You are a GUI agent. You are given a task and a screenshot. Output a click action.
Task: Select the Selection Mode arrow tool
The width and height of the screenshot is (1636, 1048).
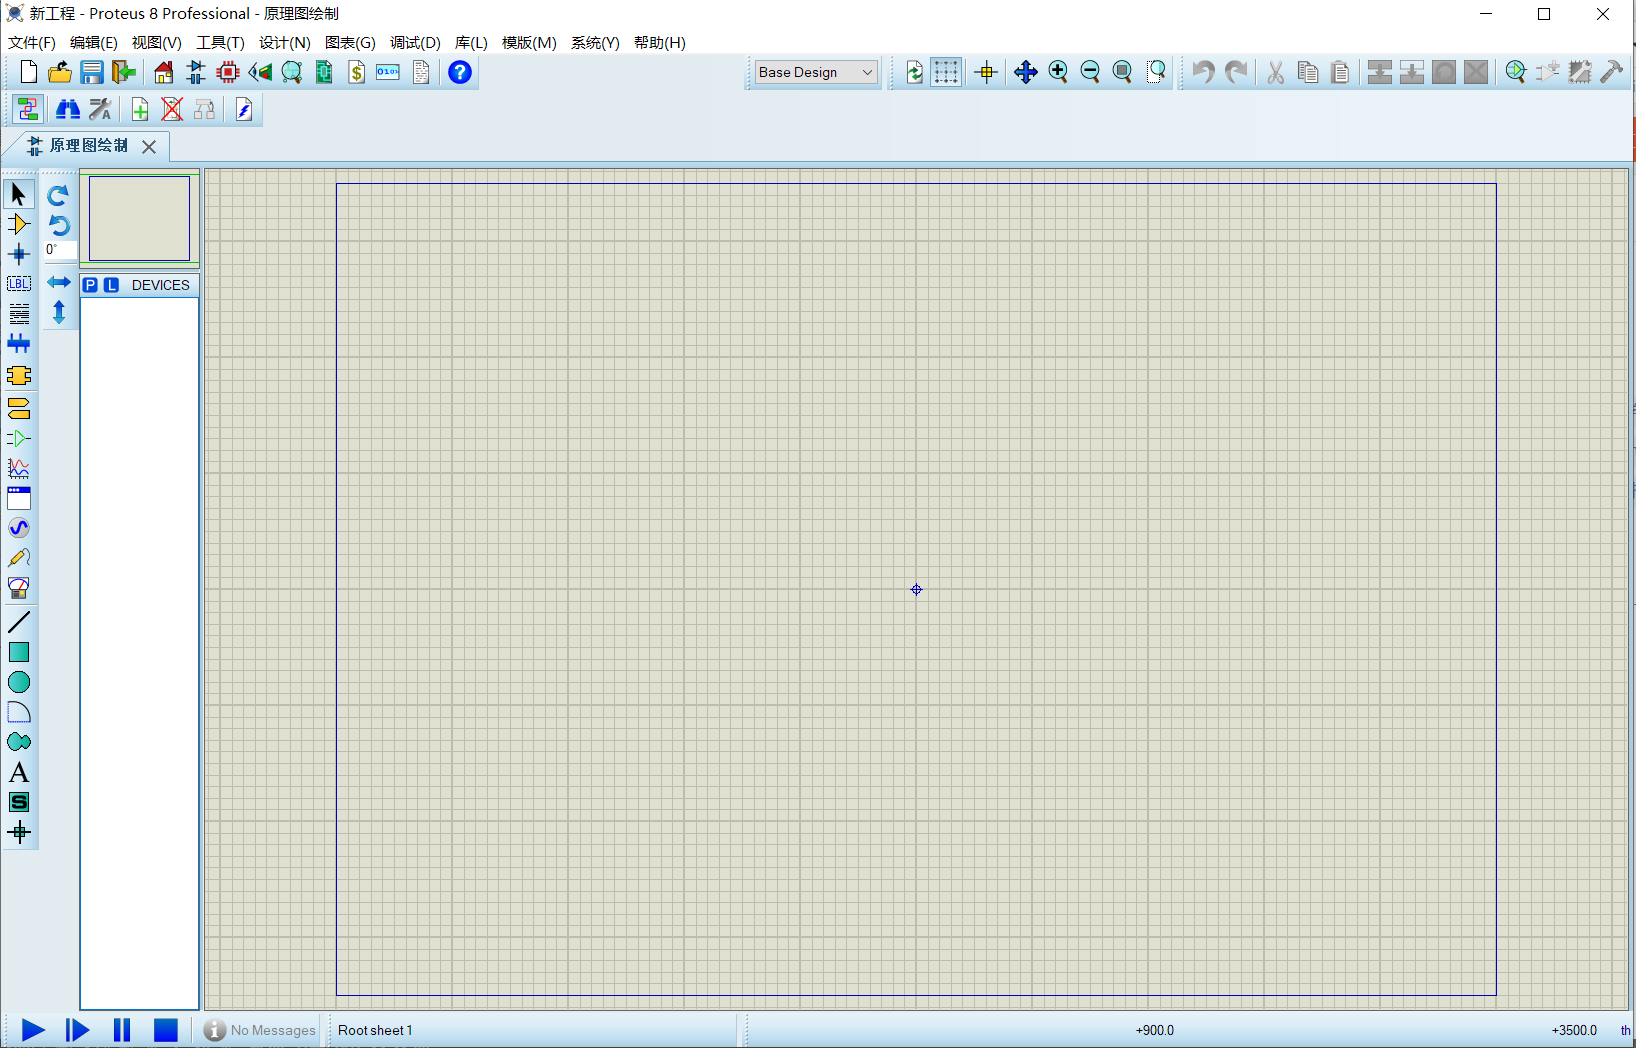19,194
